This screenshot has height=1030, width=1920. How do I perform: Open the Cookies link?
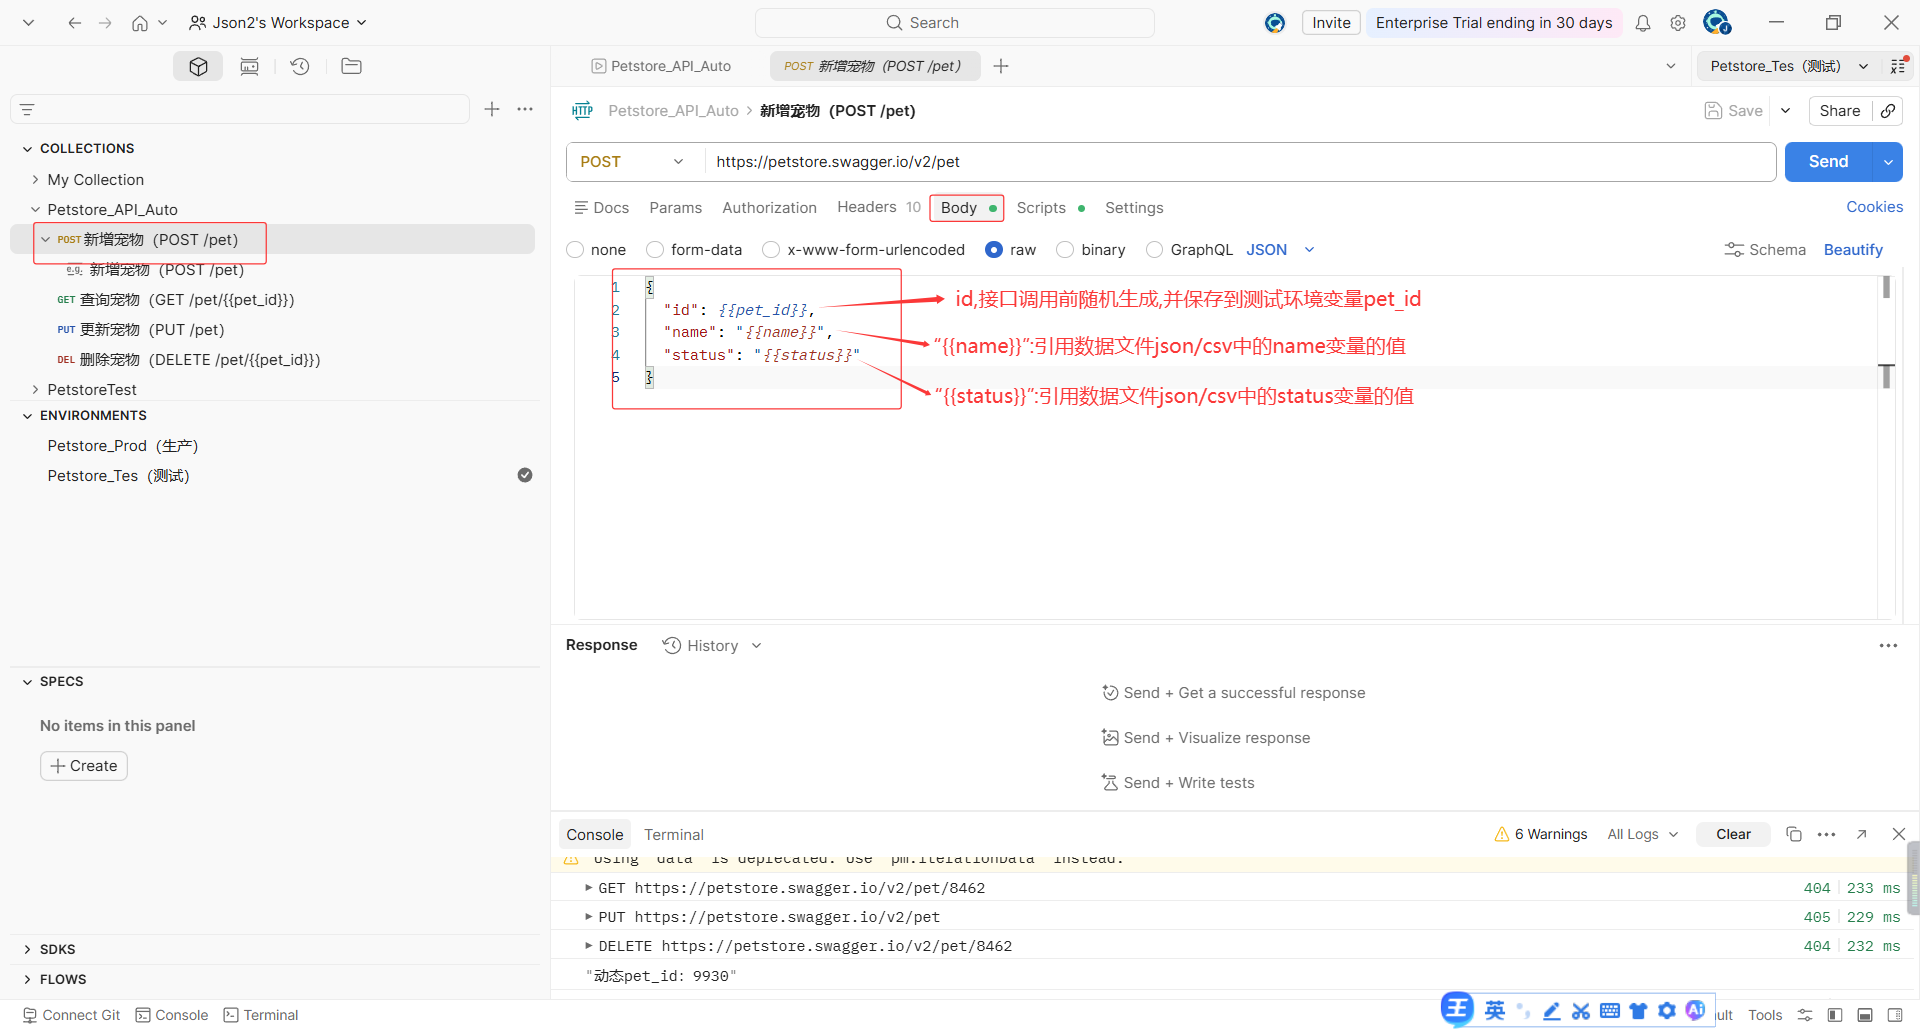1874,207
